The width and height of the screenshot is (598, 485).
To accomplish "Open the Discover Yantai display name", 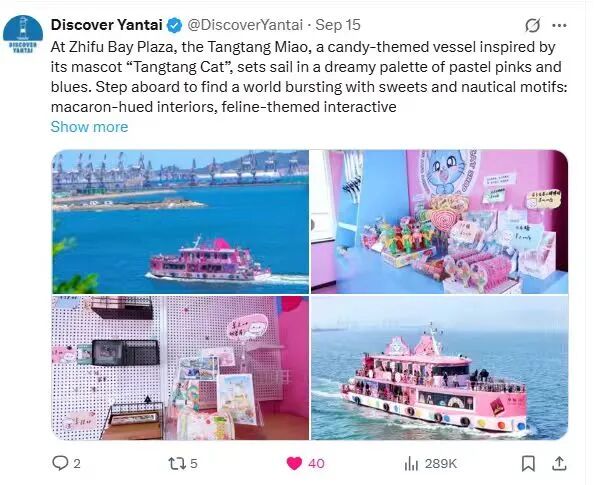I will 106,25.
